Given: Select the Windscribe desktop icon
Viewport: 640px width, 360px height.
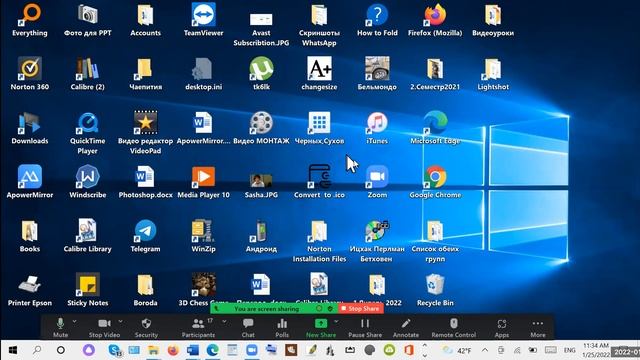Looking at the screenshot, I should [87, 176].
